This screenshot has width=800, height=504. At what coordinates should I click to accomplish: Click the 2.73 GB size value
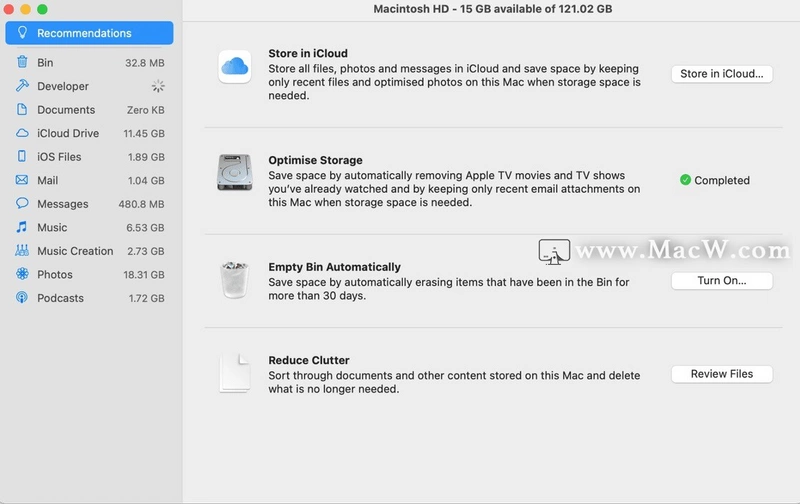pos(146,251)
